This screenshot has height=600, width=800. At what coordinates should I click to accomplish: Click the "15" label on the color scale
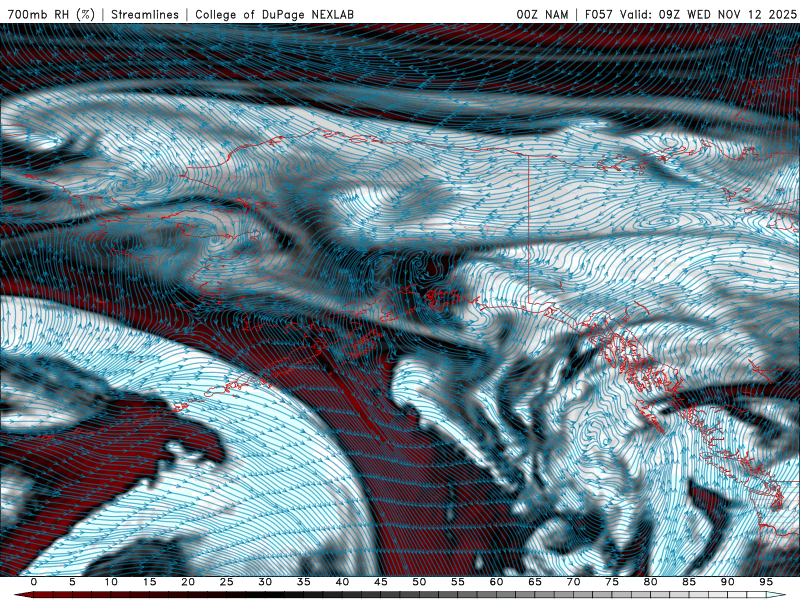(x=149, y=582)
